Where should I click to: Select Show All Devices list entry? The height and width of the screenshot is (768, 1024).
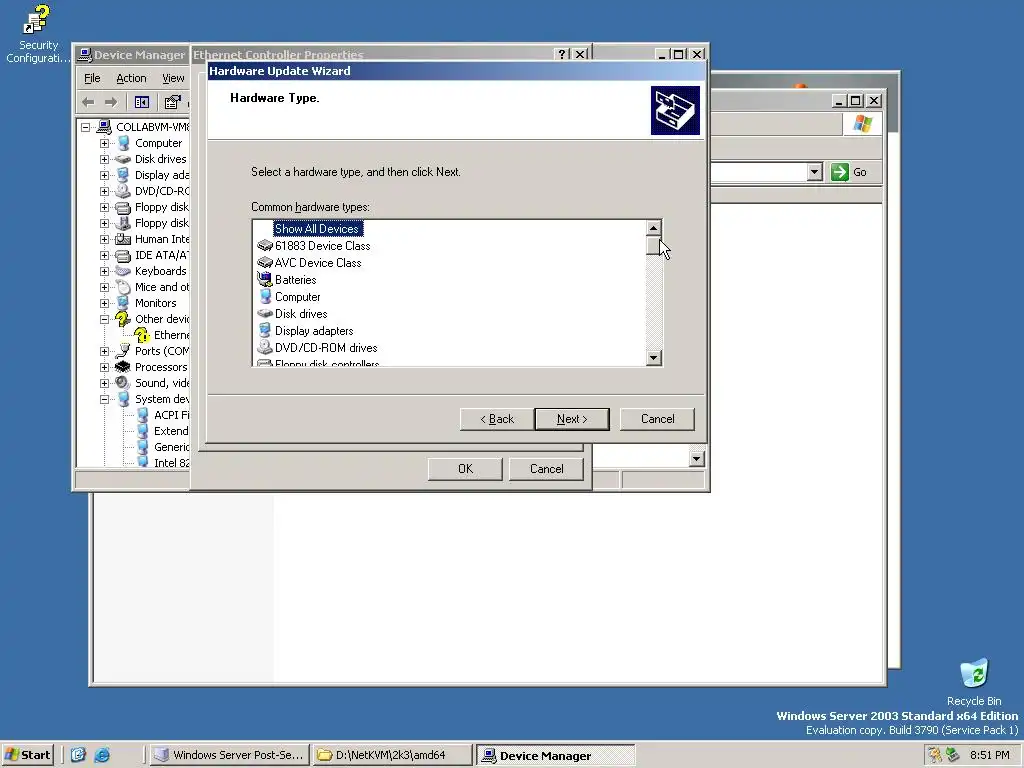pos(317,229)
